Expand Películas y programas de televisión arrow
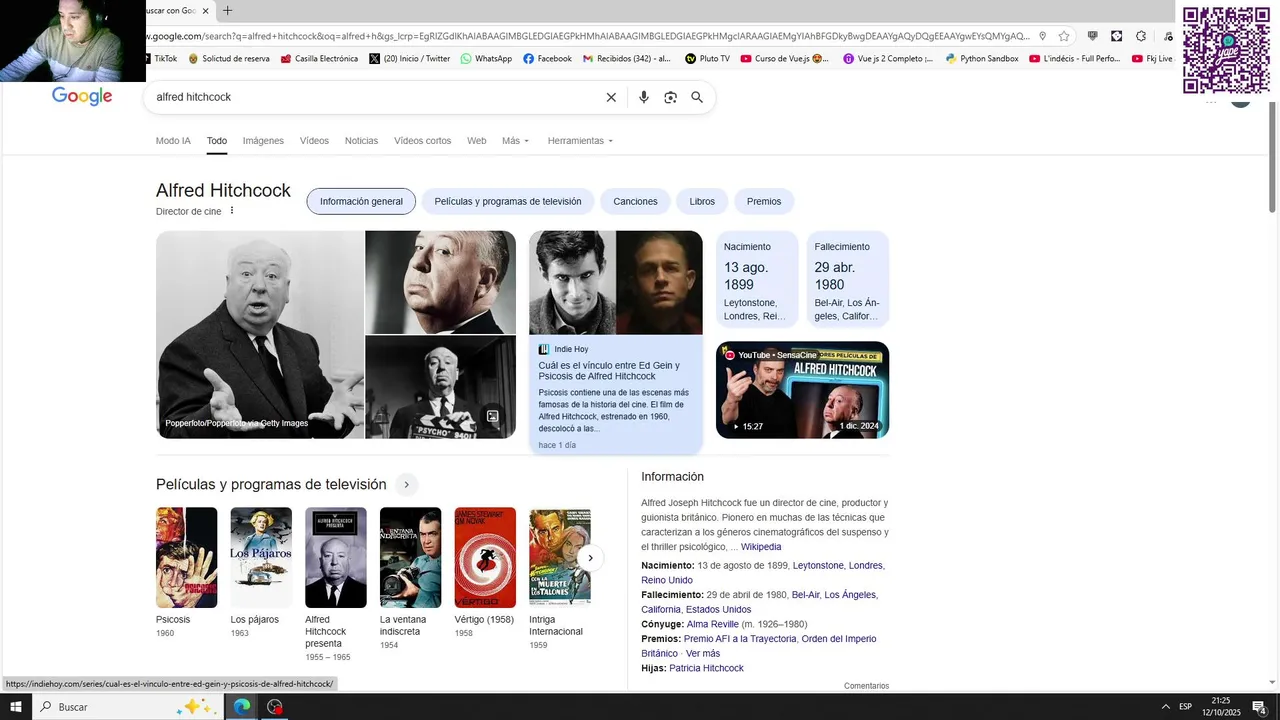The image size is (1280, 720). coord(406,485)
